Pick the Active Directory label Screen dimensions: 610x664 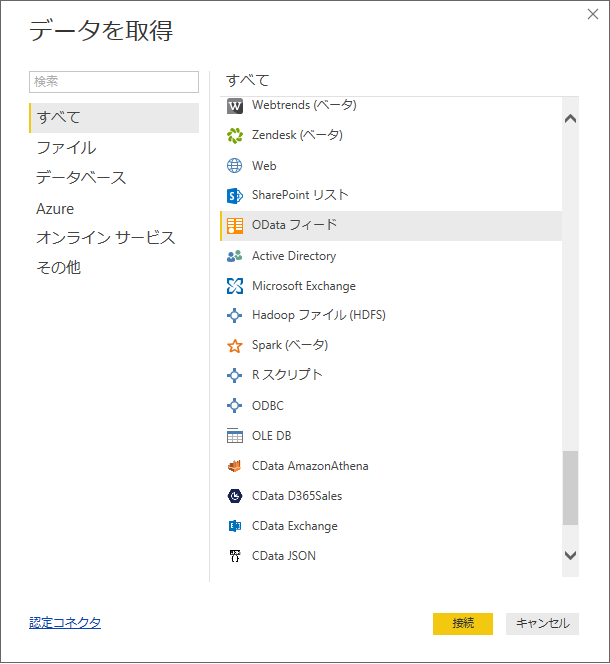294,256
